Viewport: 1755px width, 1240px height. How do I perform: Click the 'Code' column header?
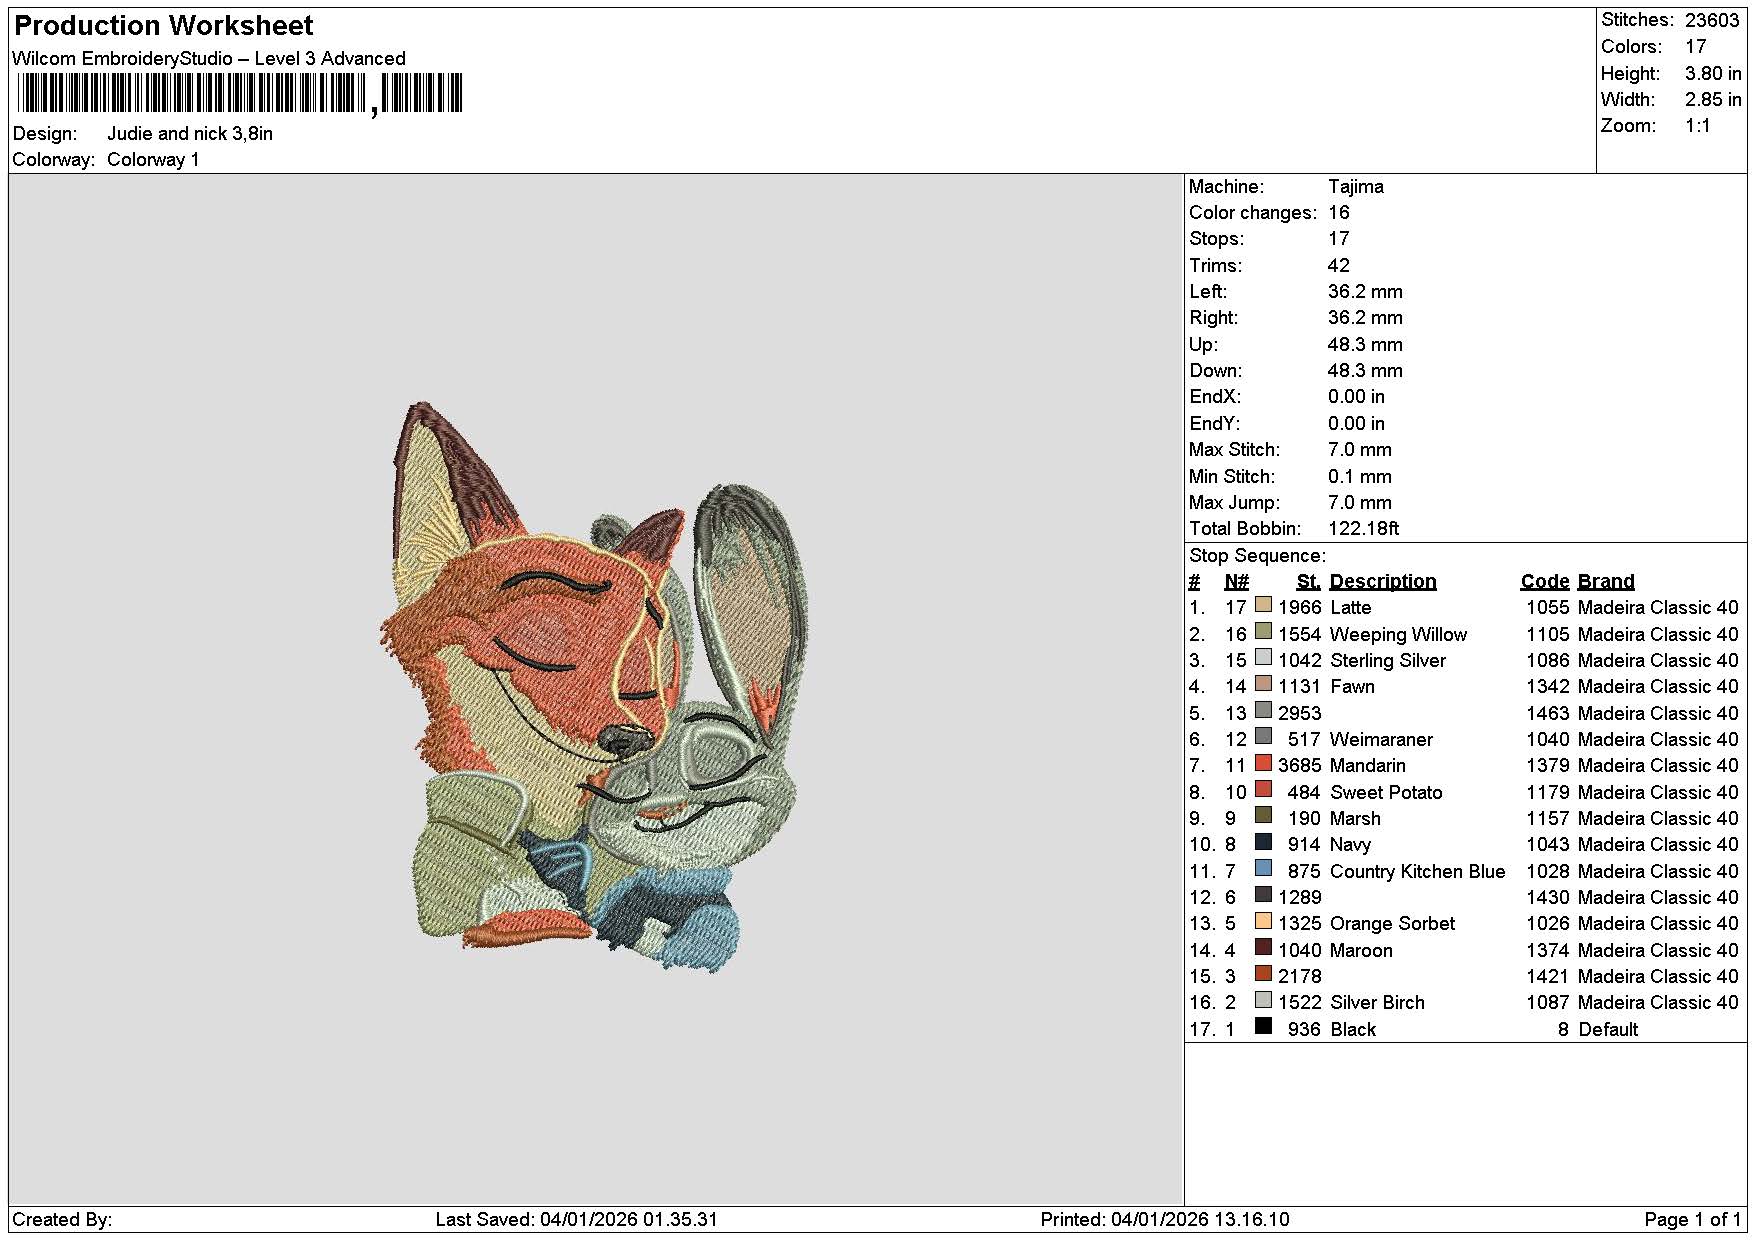click(1545, 581)
